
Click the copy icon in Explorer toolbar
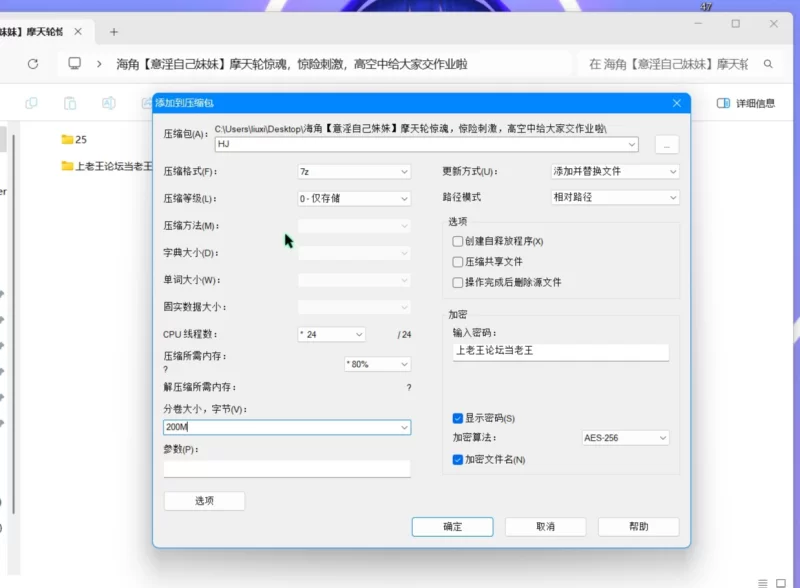point(31,103)
